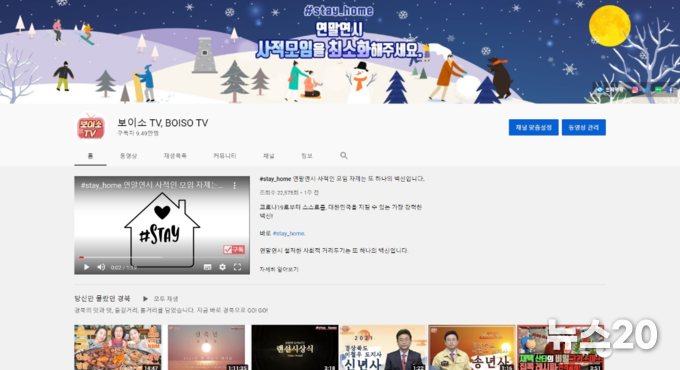Screen dimensions: 680x370
Task: Click the 보이소 TV, BOISO TV channel name
Action: 163,123
